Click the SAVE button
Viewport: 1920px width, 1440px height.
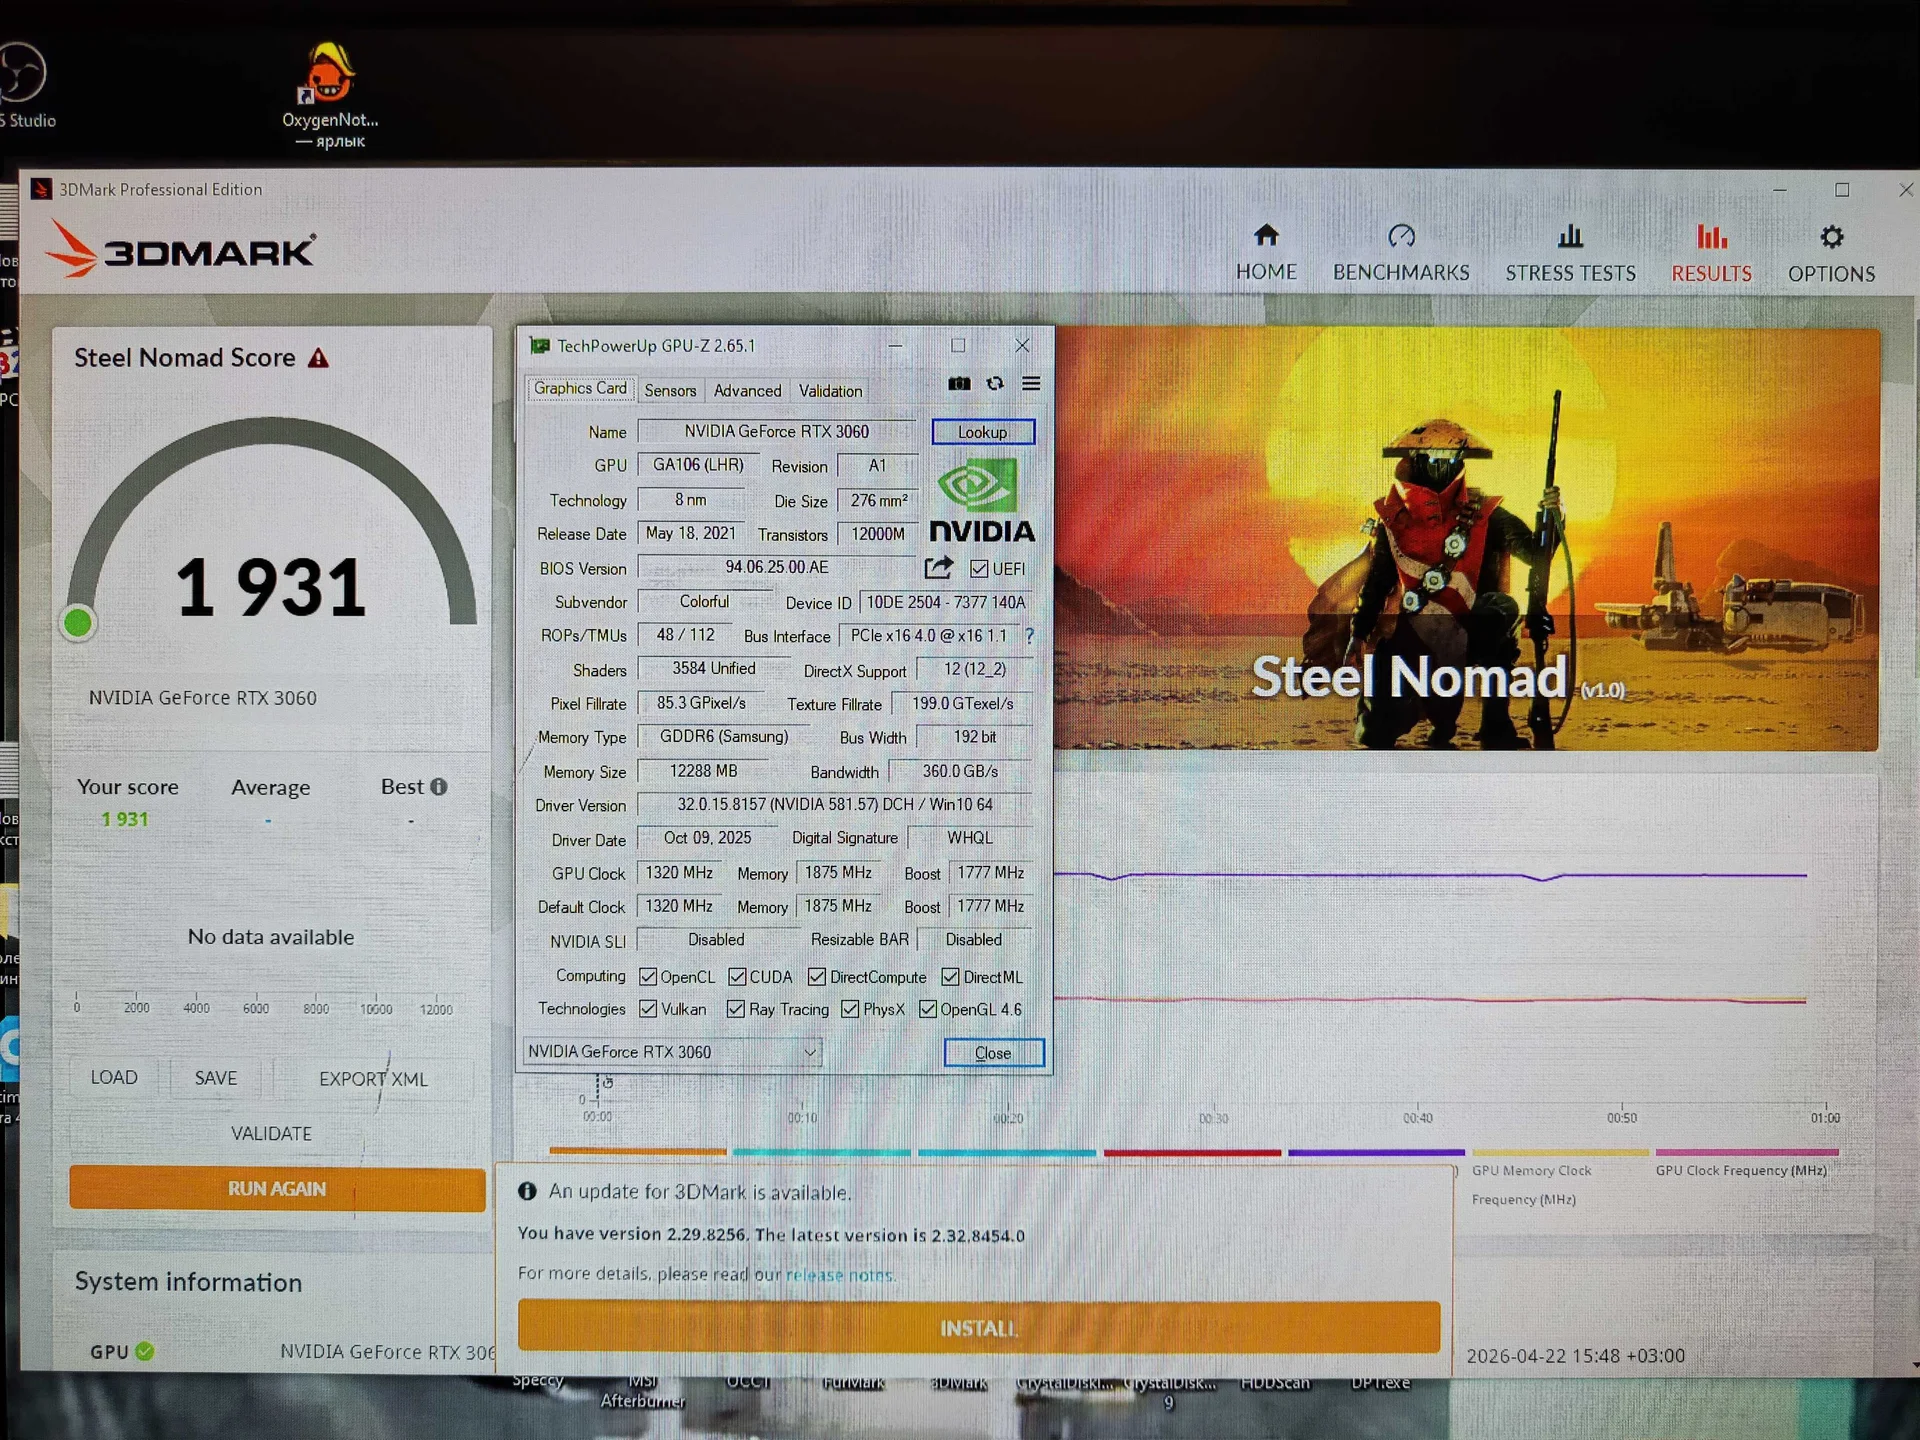[x=216, y=1078]
